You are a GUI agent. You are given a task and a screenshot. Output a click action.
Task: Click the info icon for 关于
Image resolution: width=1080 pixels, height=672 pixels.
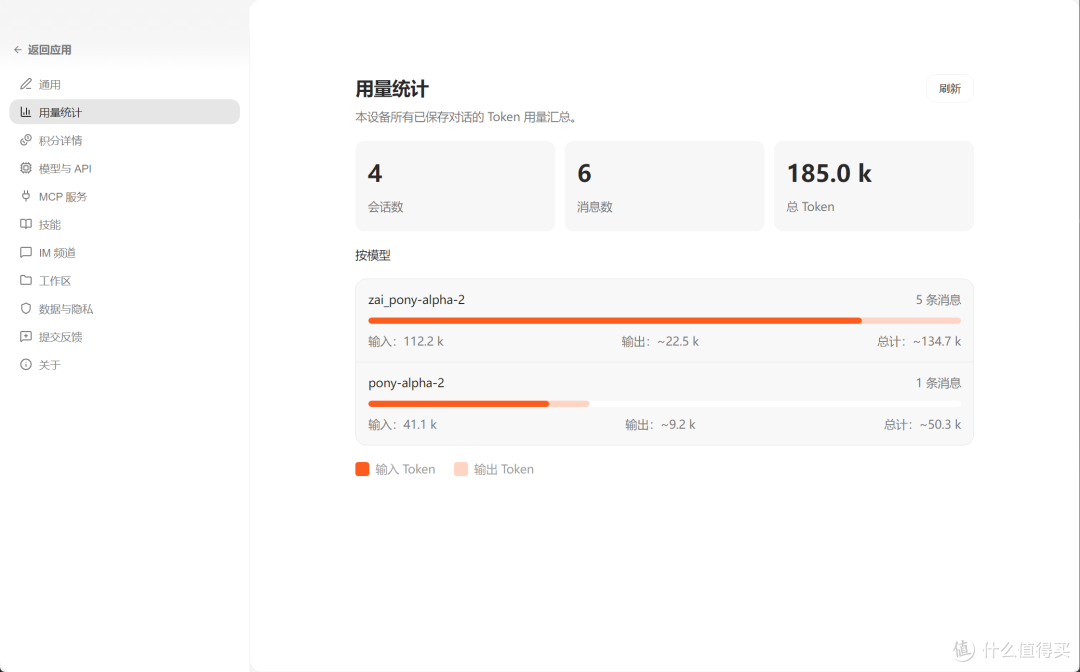coord(25,364)
